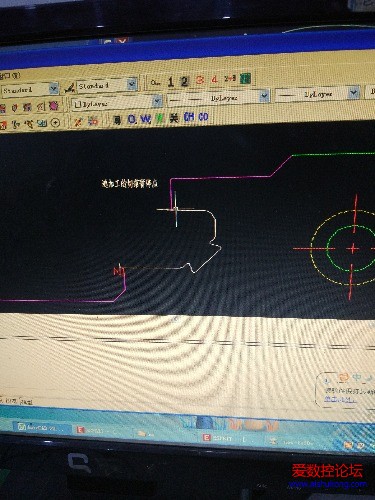The width and height of the screenshot is (375, 500).
Task: Click the green square icon after 2+8
Action: point(245,78)
